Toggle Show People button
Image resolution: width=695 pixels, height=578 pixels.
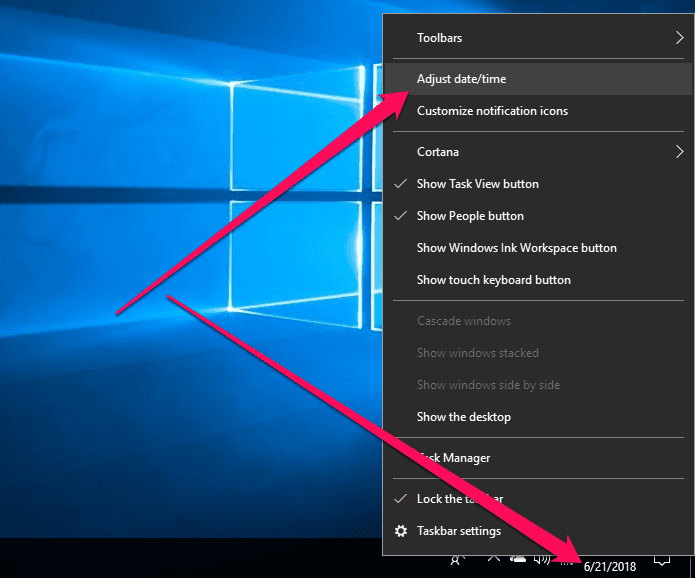[538, 216]
